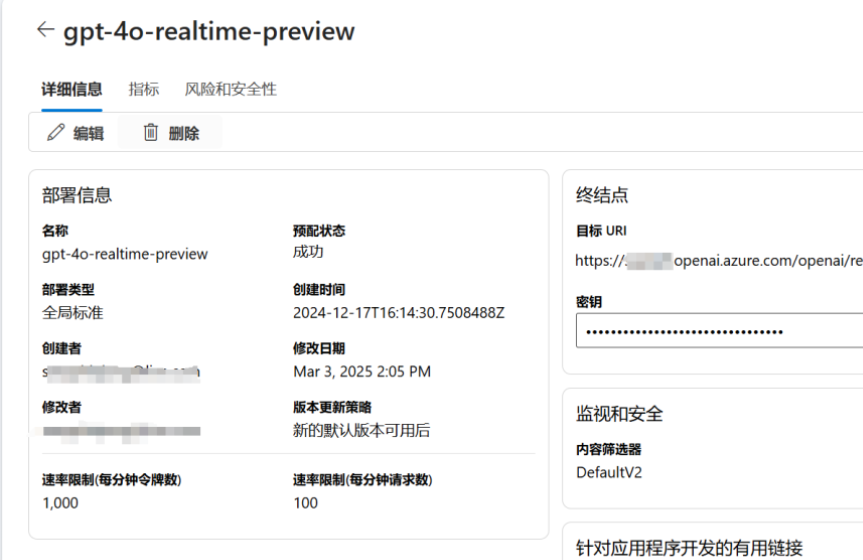
Task: Click the 删除 button label
Action: (184, 133)
